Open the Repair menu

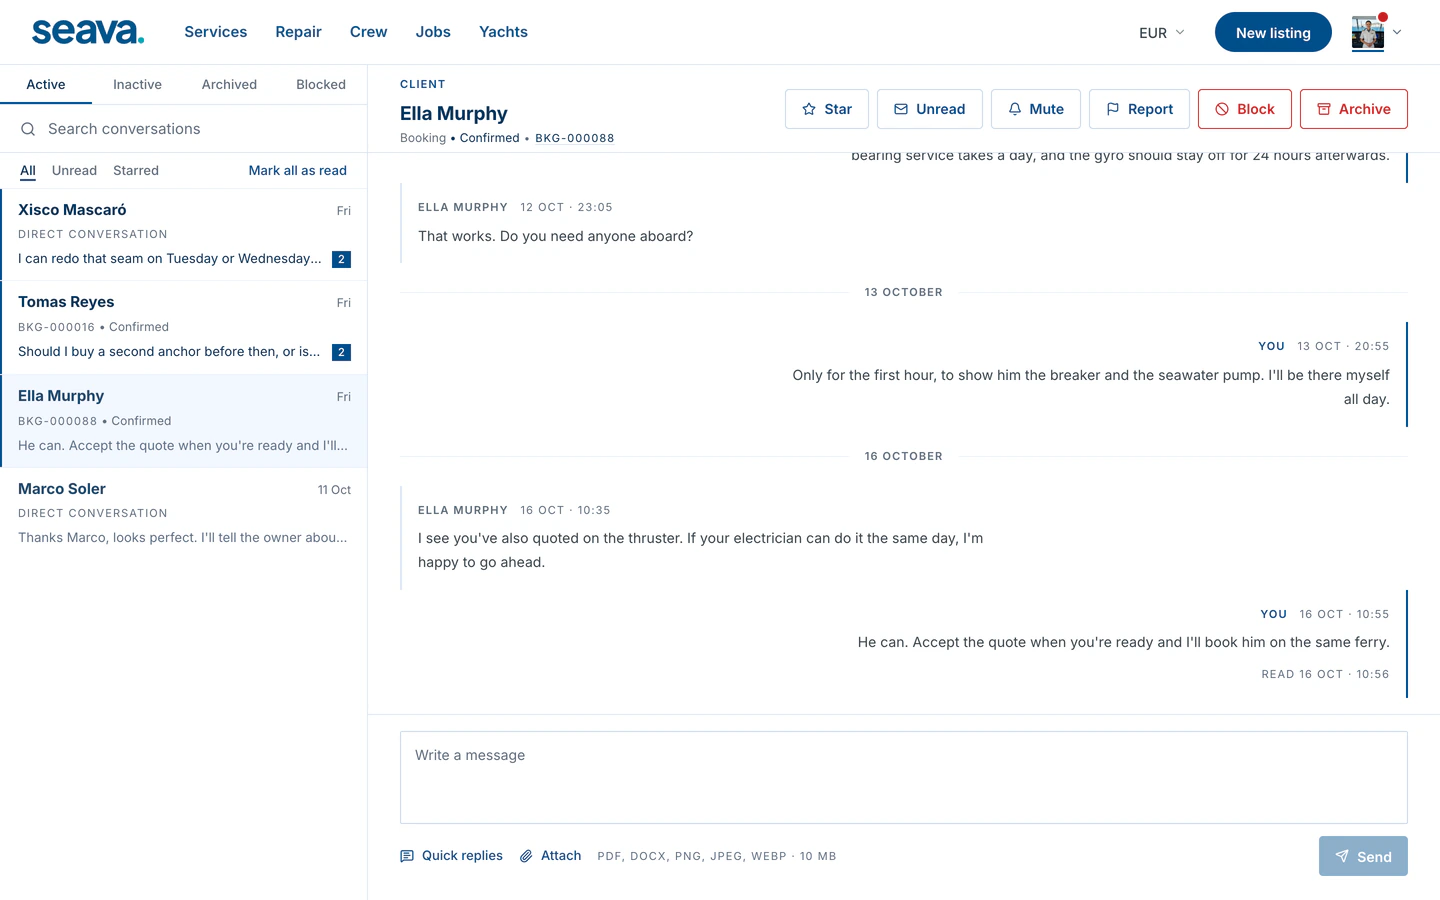(298, 32)
